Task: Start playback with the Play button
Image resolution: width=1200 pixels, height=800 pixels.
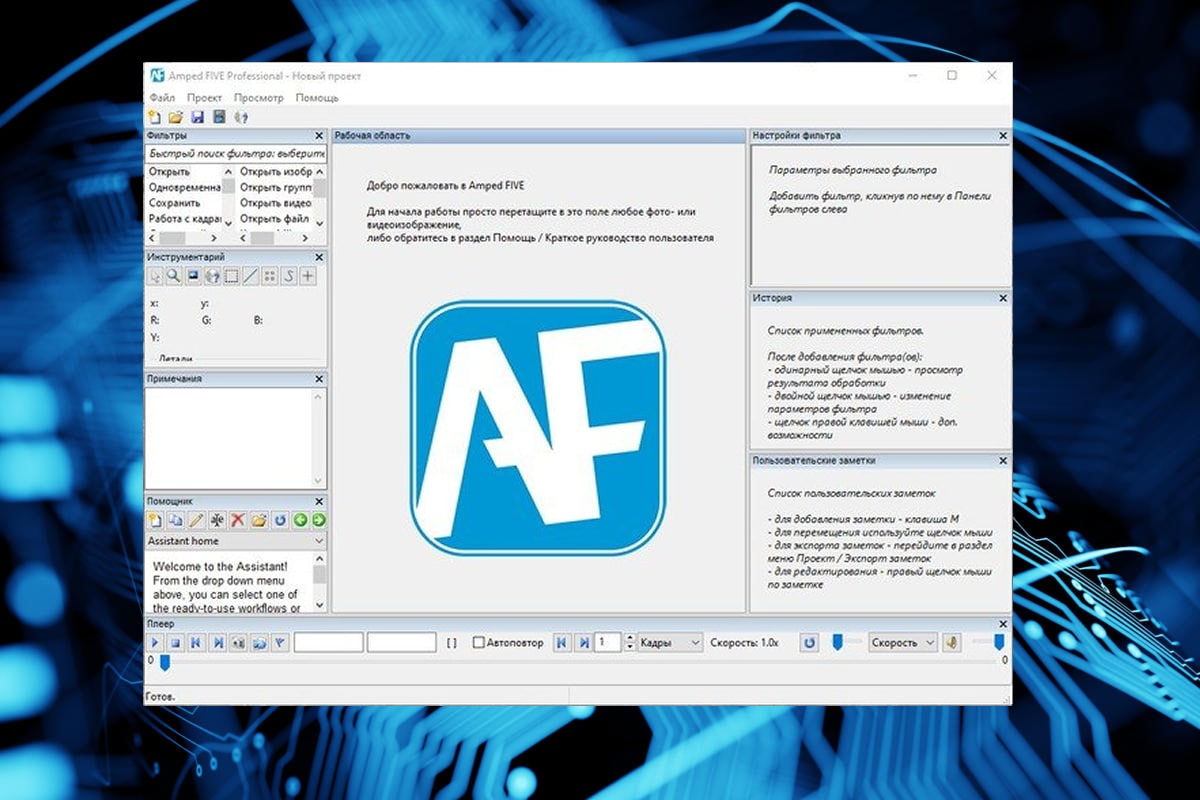Action: click(155, 643)
